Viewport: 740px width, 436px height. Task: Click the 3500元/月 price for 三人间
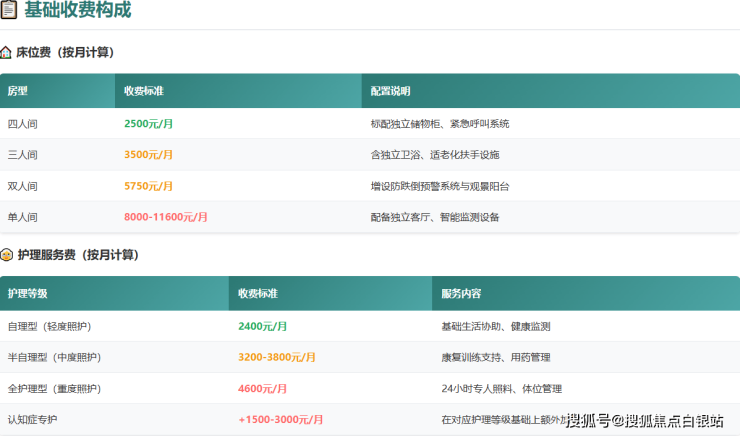(148, 155)
